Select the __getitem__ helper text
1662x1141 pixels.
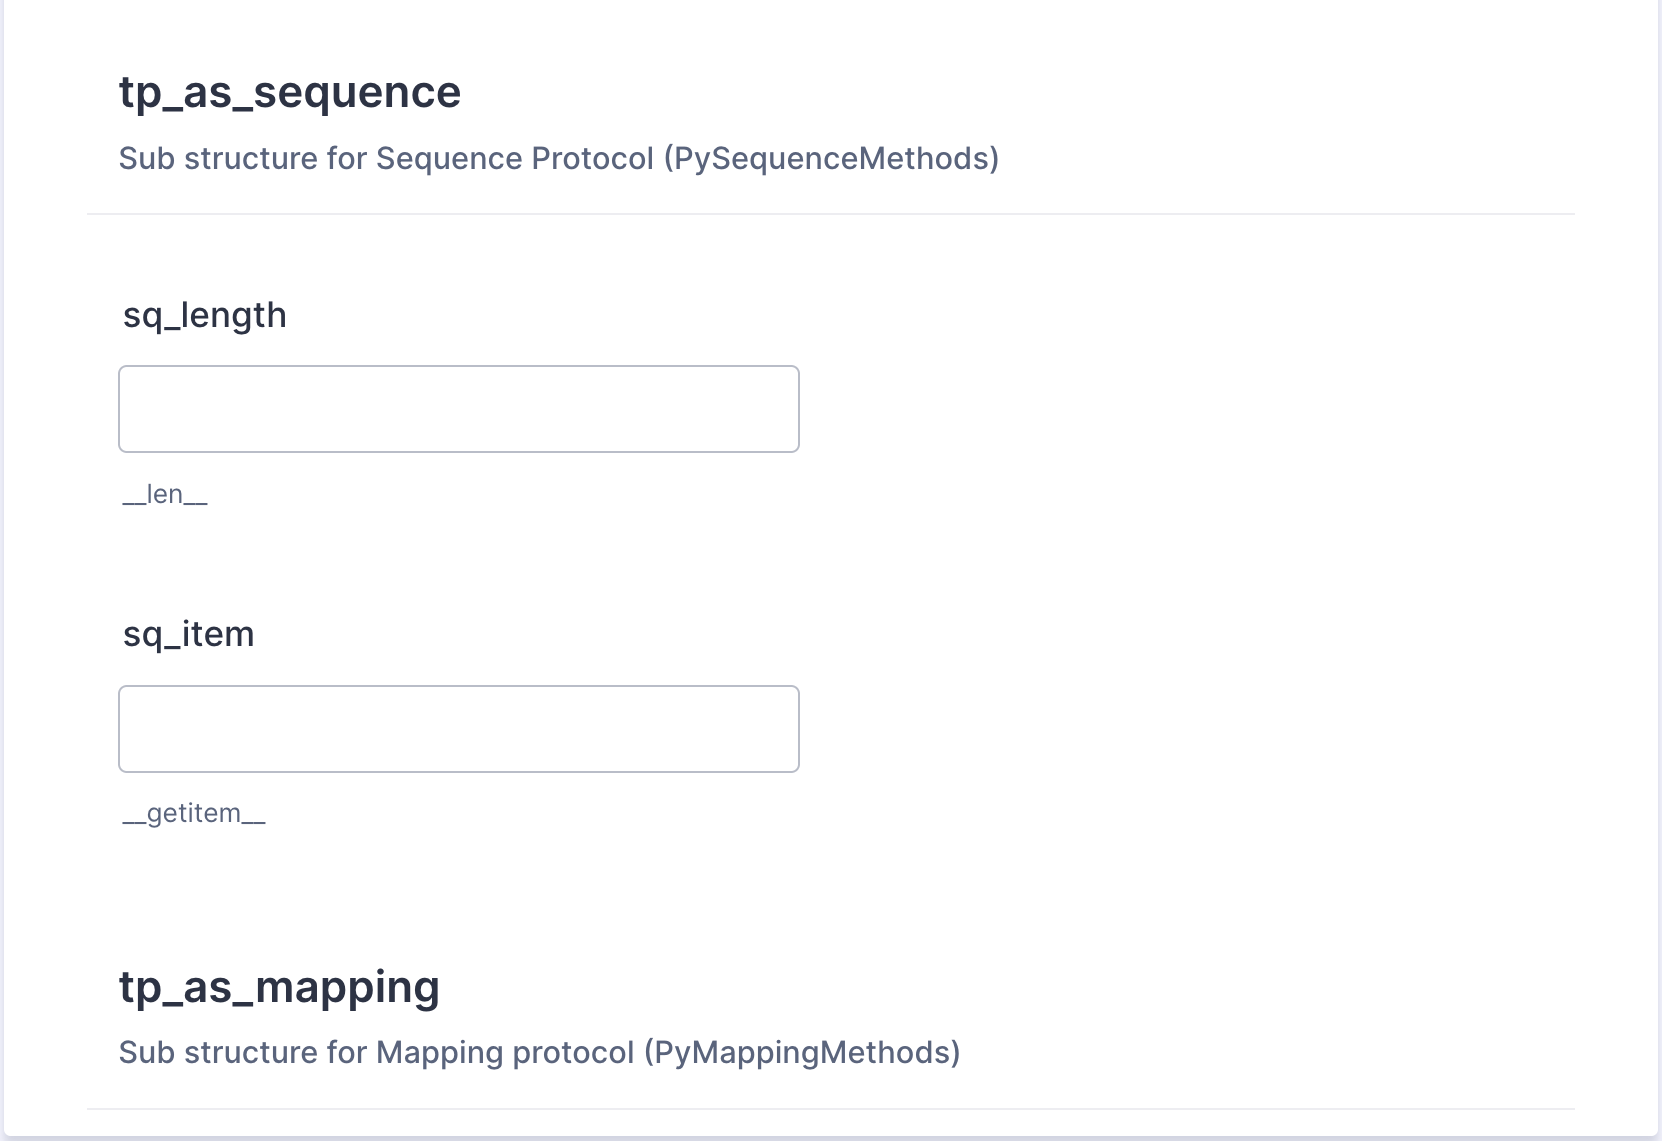(194, 813)
